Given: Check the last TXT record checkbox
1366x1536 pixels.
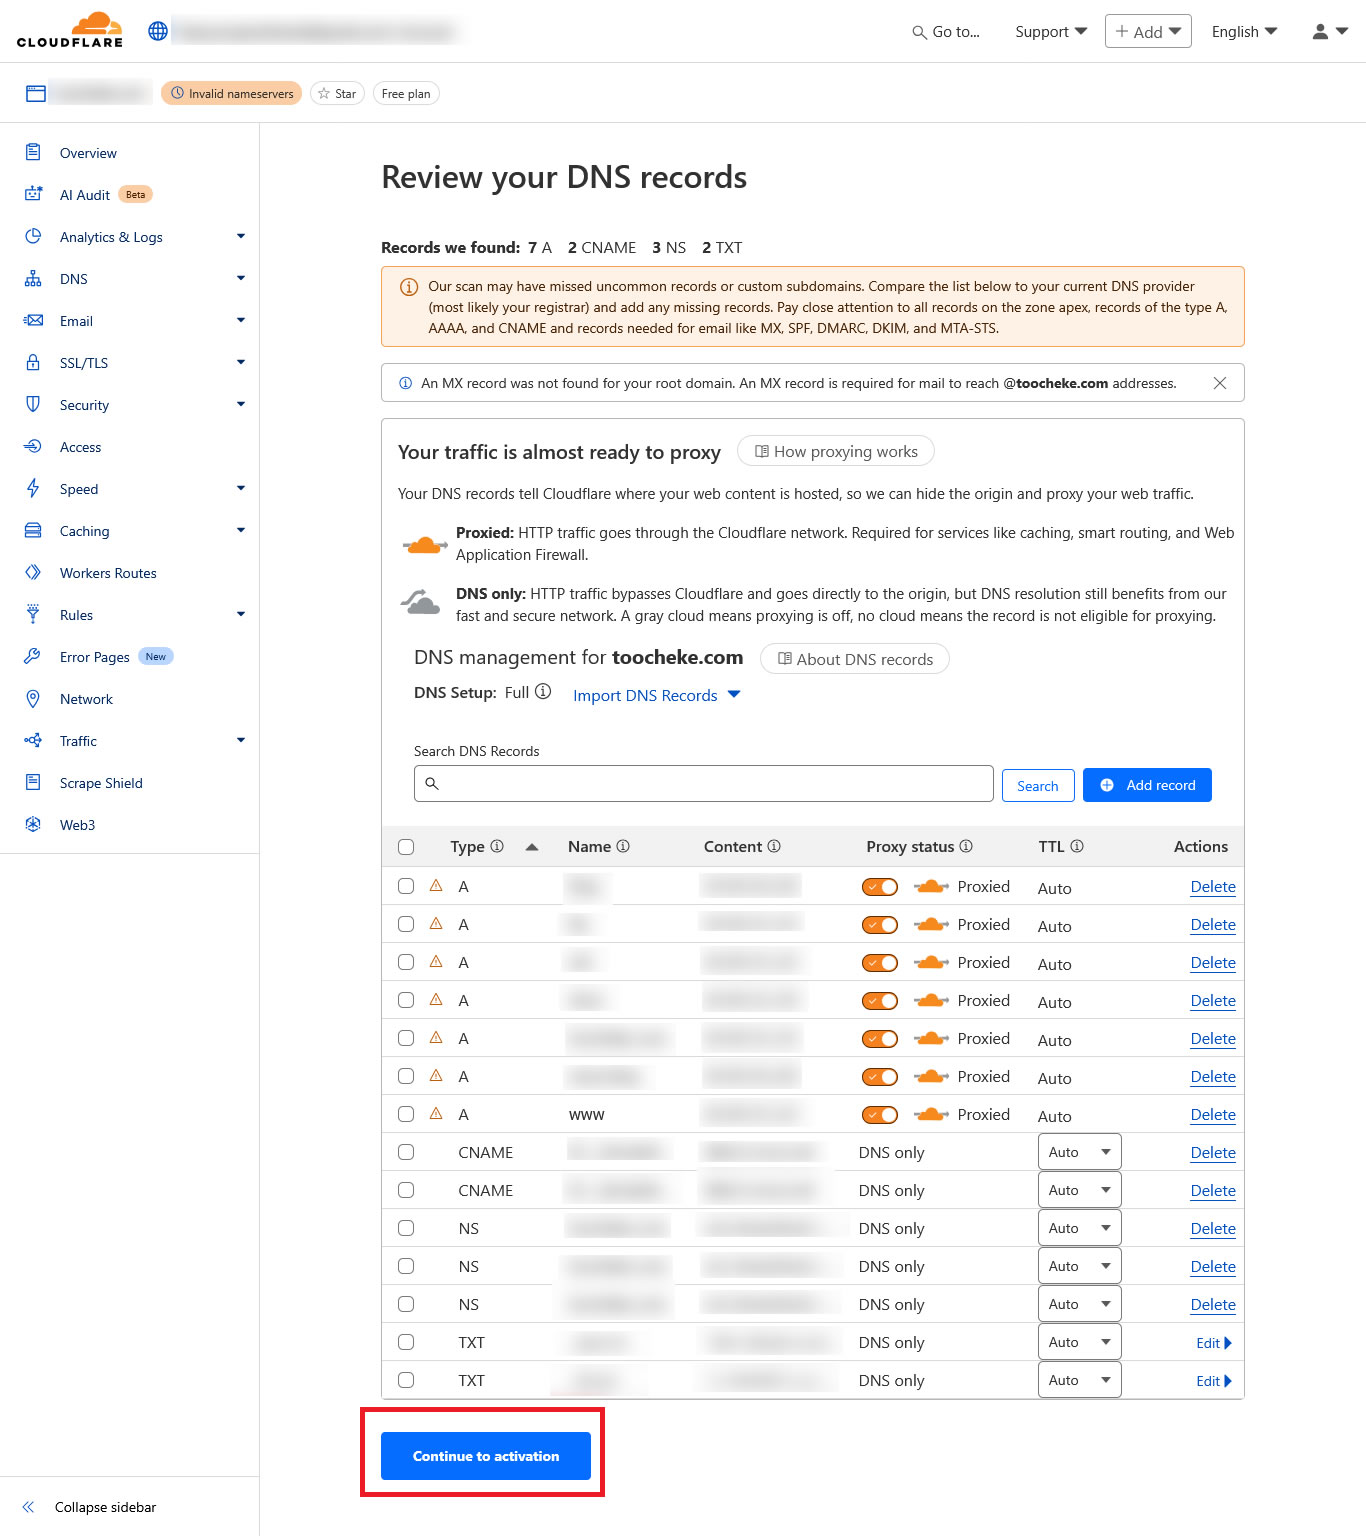Looking at the screenshot, I should click(x=406, y=1380).
